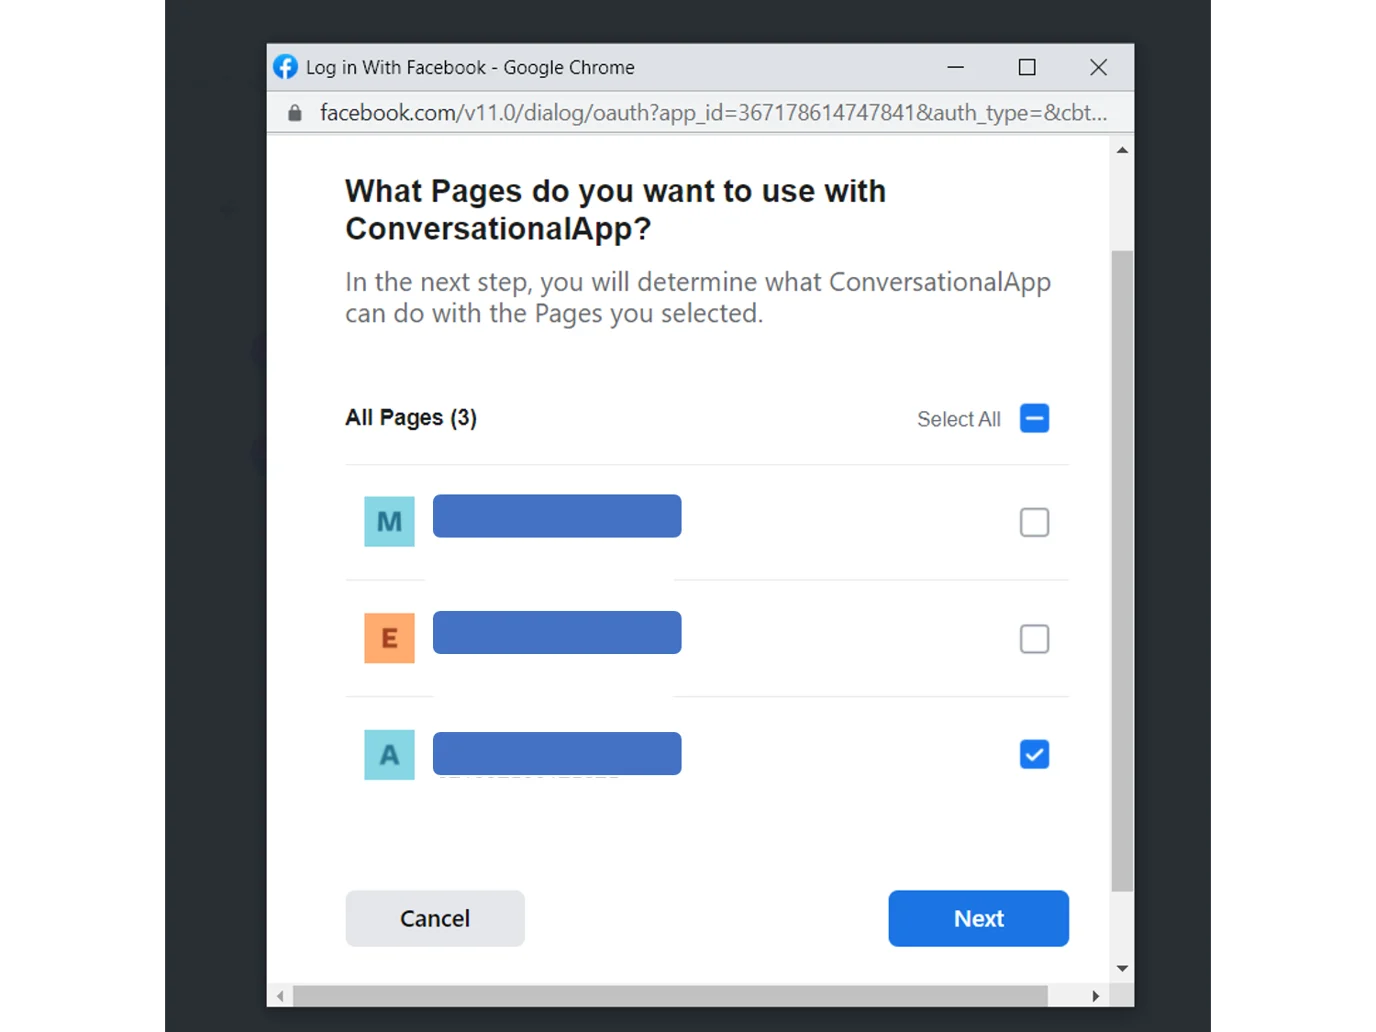Check the box for the E page
The width and height of the screenshot is (1376, 1032).
(1034, 639)
